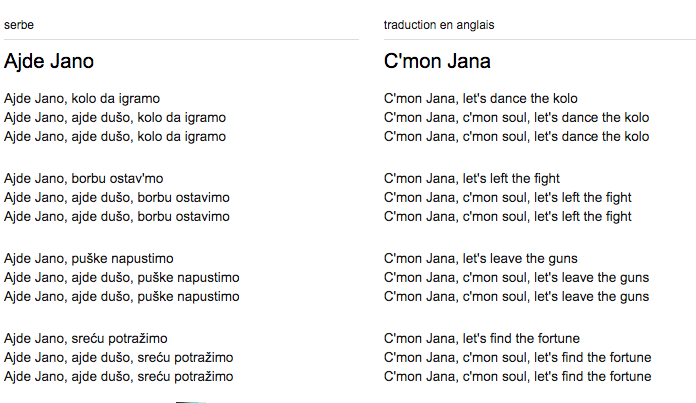
Task: Click the line 'C'mon Jana, let's dance the kolo'
Action: [481, 99]
